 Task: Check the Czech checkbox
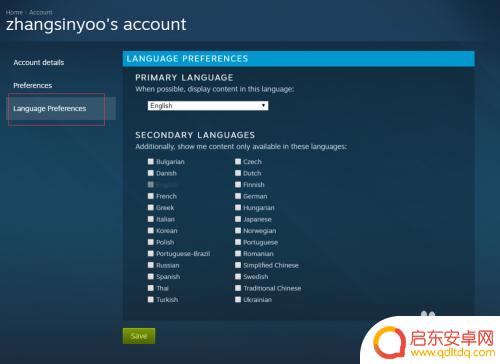[x=238, y=161]
